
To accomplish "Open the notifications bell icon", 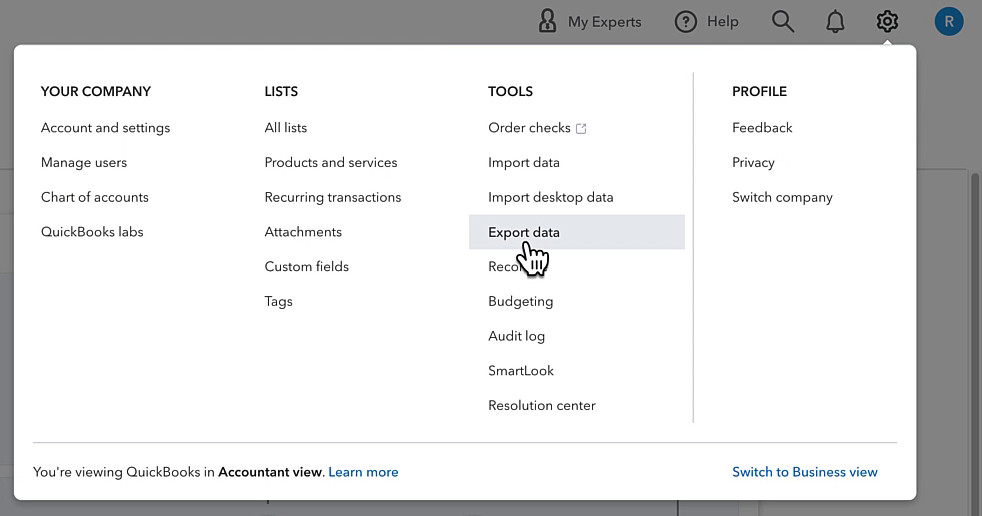I will tap(835, 22).
